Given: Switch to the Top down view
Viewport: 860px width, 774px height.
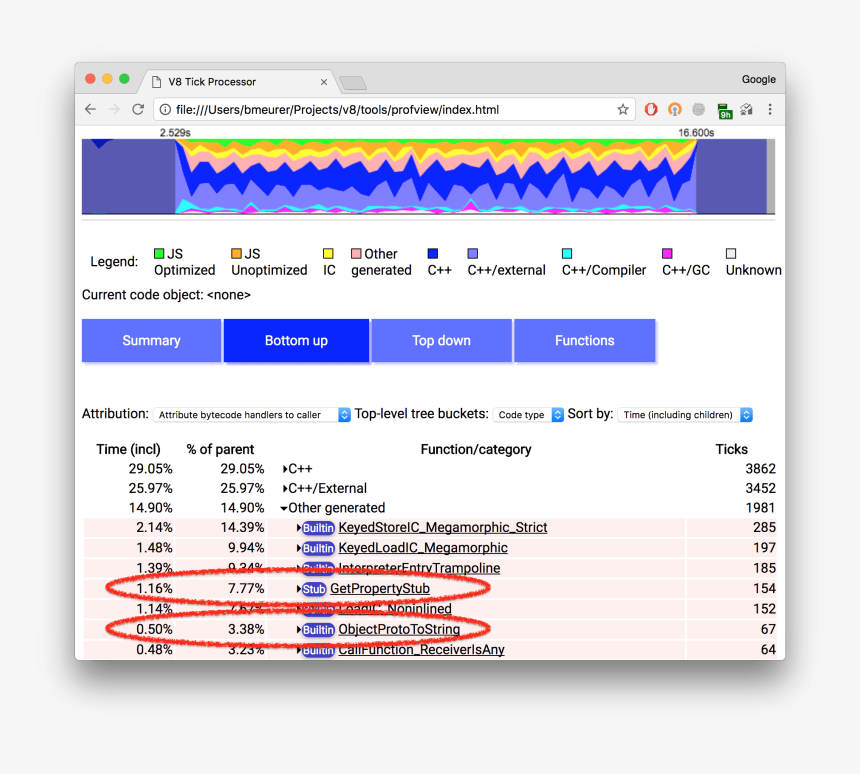Looking at the screenshot, I should pyautogui.click(x=442, y=340).
